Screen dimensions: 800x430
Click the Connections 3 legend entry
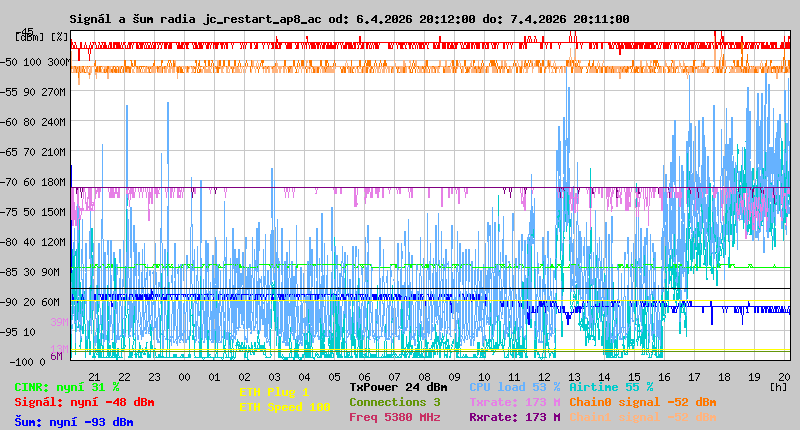[x=394, y=402]
